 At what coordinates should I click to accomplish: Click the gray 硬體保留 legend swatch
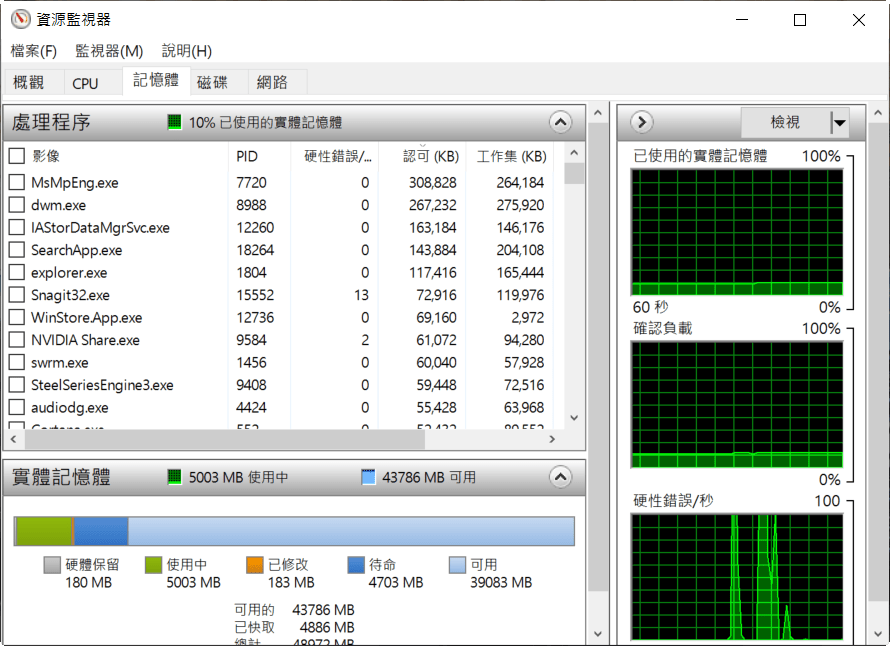pos(53,565)
